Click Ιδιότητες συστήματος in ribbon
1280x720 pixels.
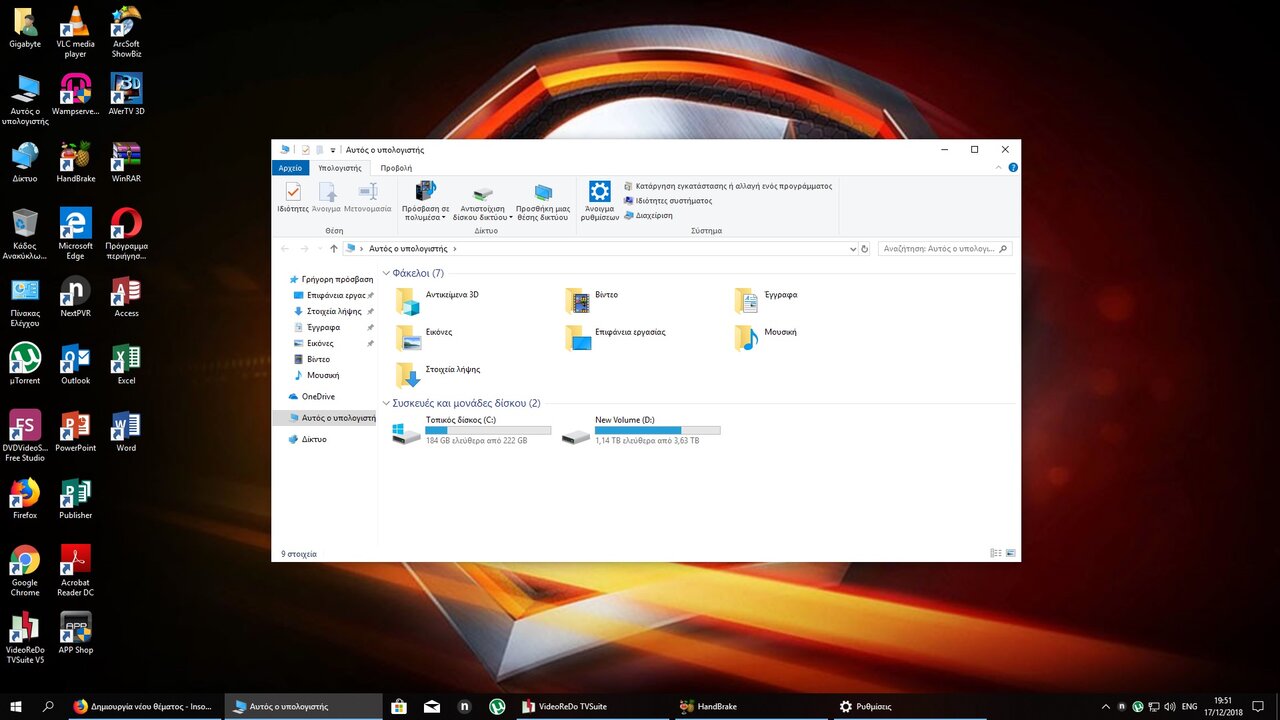[673, 201]
